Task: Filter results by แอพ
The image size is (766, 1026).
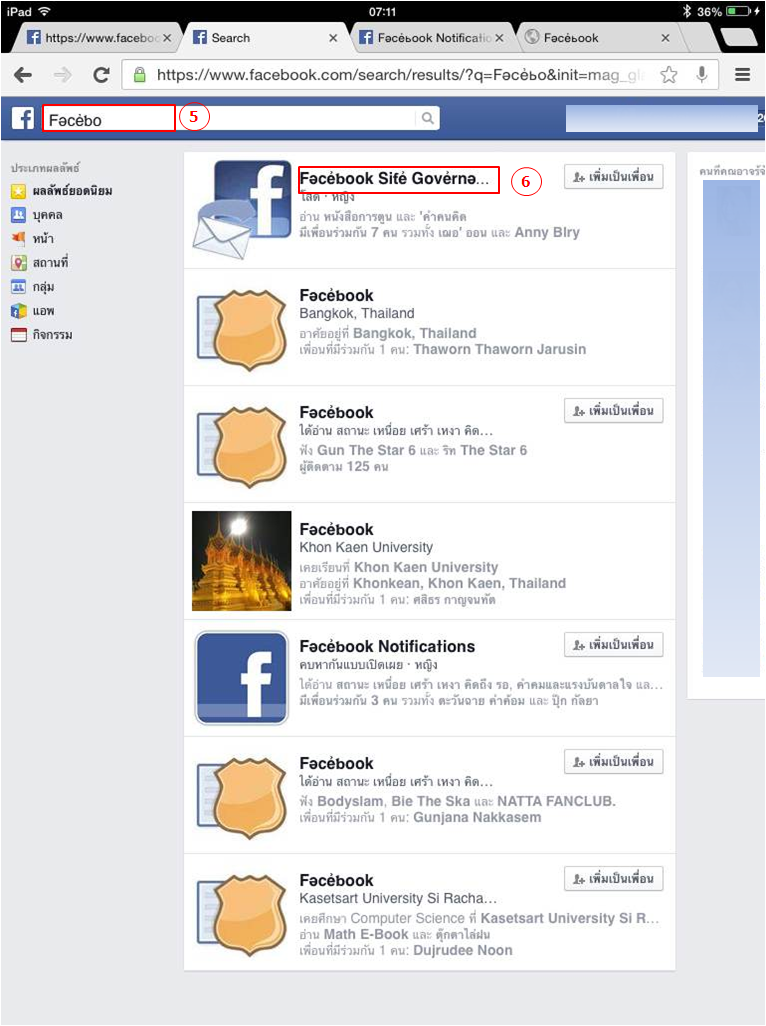Action: coord(33,311)
